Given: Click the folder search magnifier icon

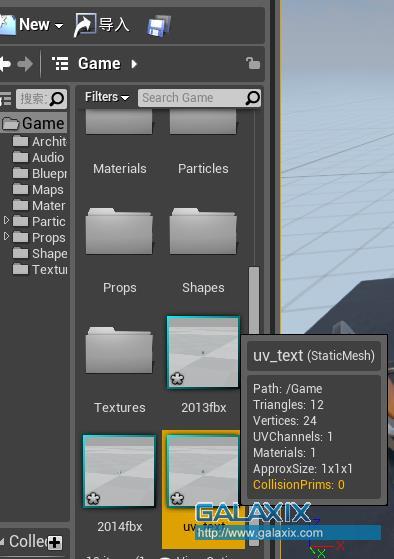Looking at the screenshot, I should click(57, 99).
